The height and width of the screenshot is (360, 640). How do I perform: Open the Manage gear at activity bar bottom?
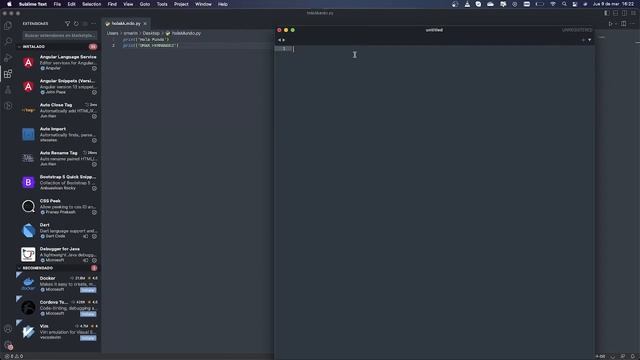point(8,345)
